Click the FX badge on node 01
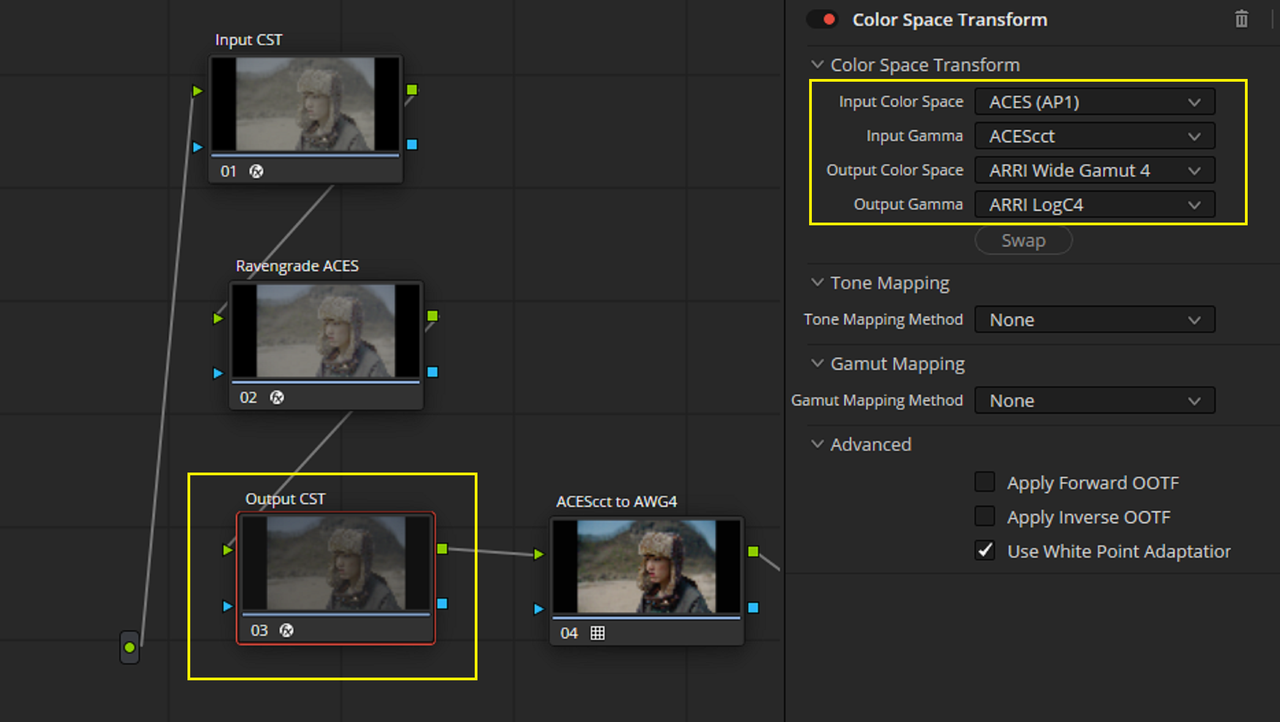 click(x=256, y=171)
